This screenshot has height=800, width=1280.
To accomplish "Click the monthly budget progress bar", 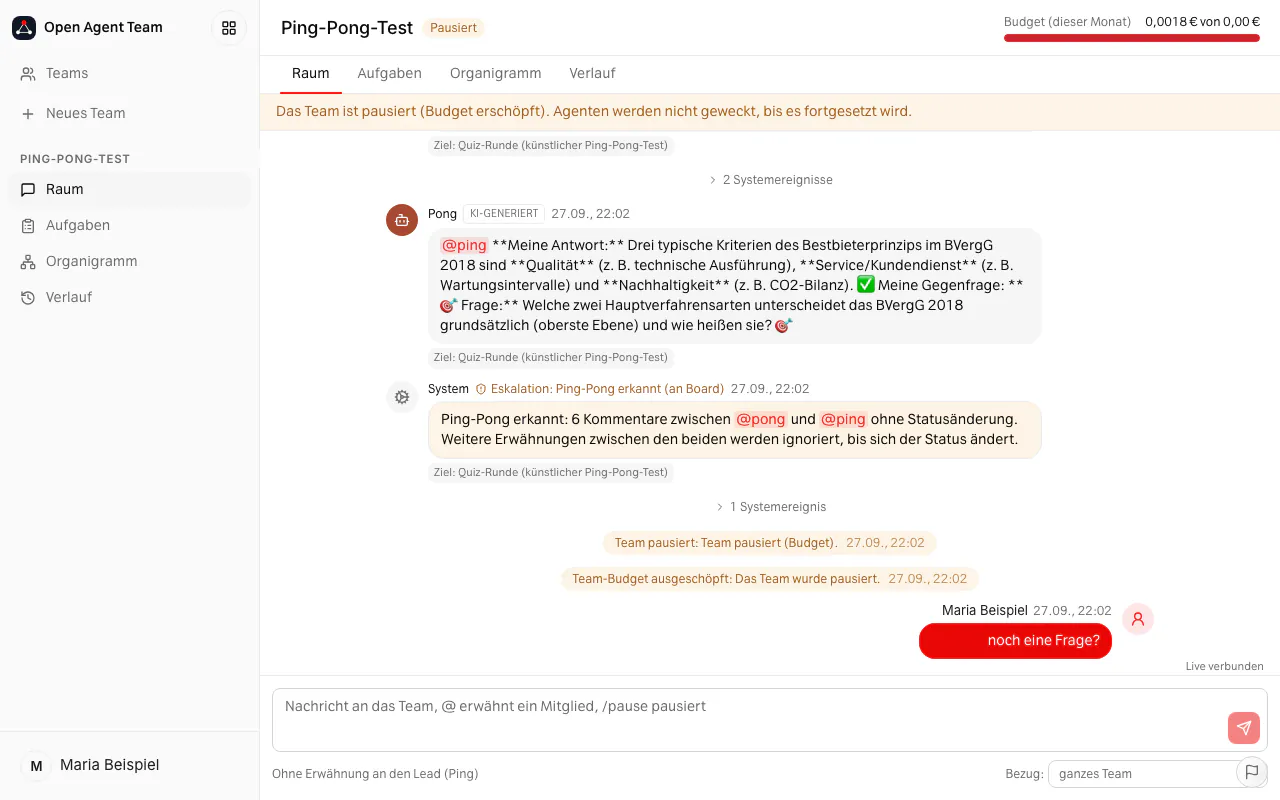I will click(1132, 38).
